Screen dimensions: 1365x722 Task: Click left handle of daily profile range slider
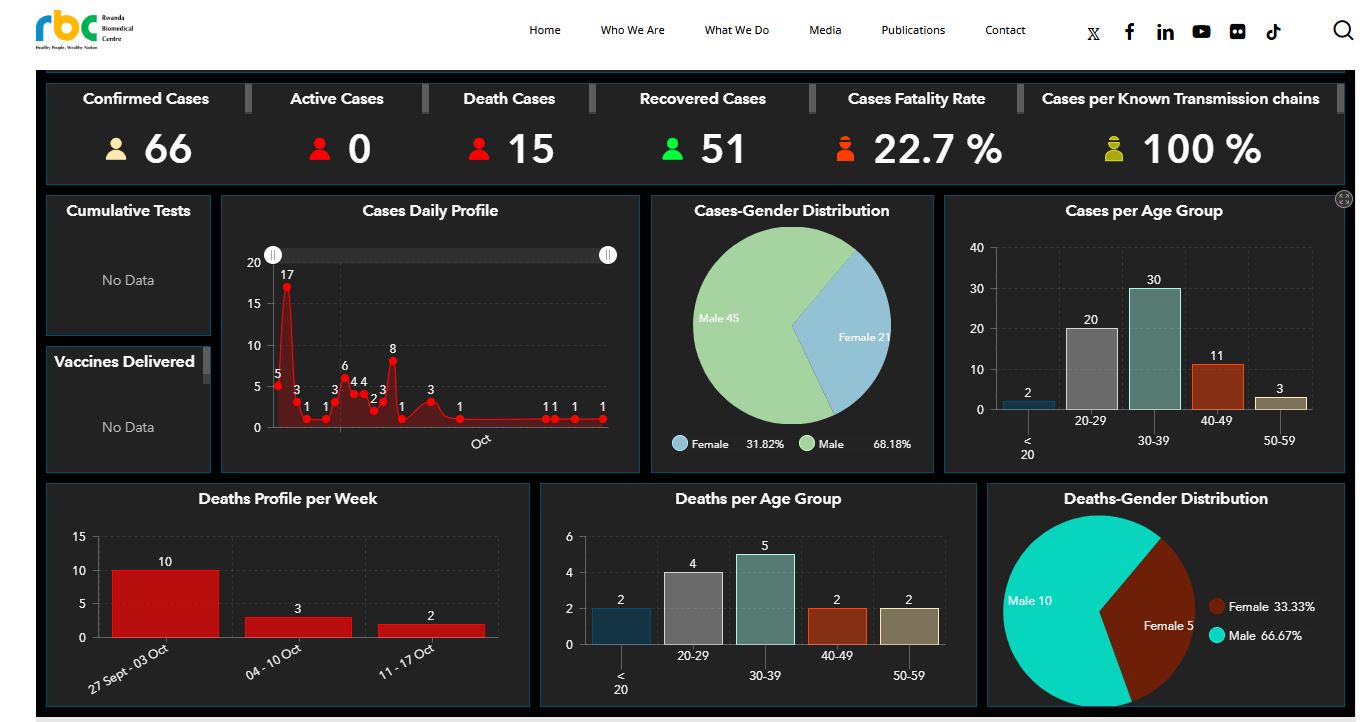click(x=273, y=255)
